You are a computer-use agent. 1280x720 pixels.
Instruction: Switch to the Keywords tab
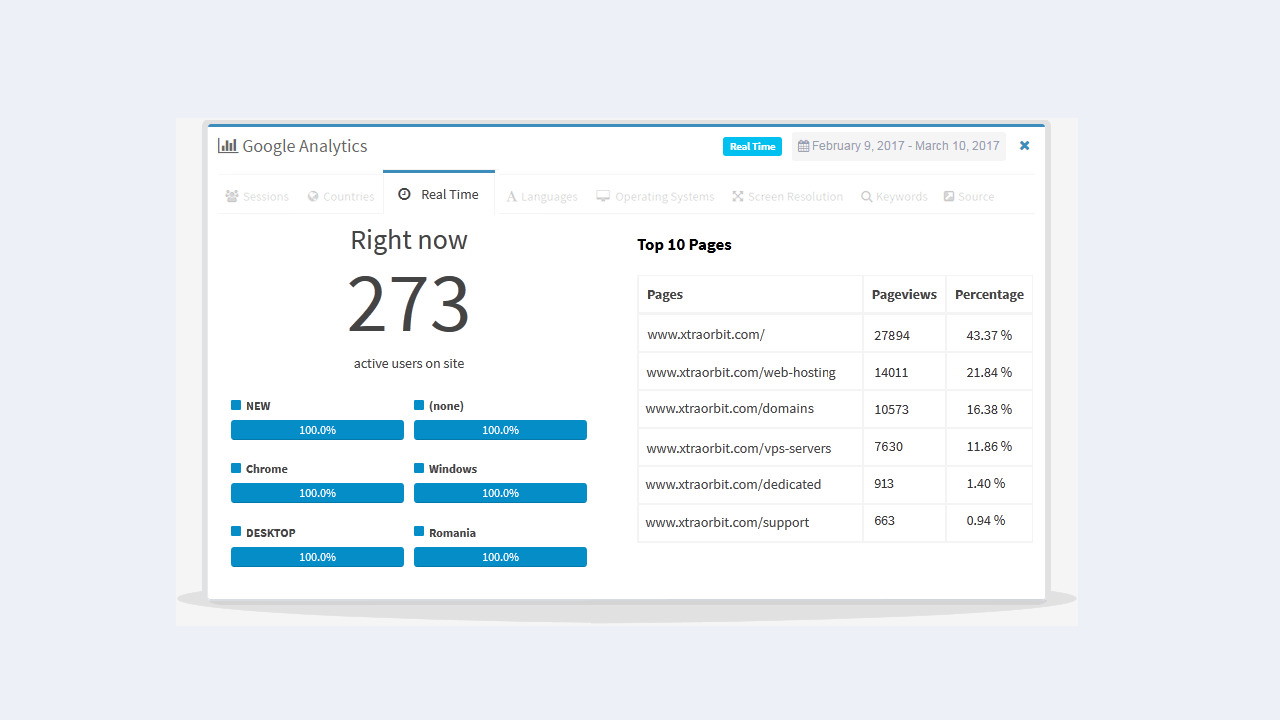point(894,197)
